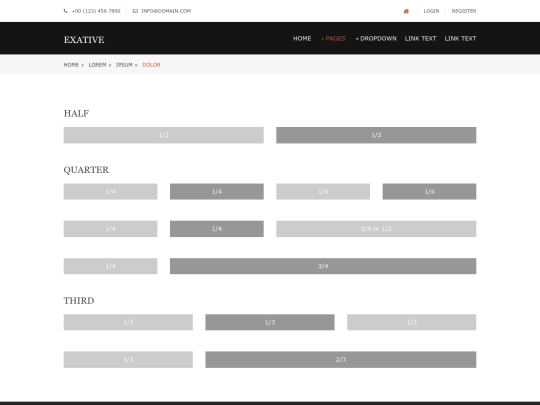Click the Dolor breadcrumb item
The width and height of the screenshot is (540, 405).
coord(151,65)
